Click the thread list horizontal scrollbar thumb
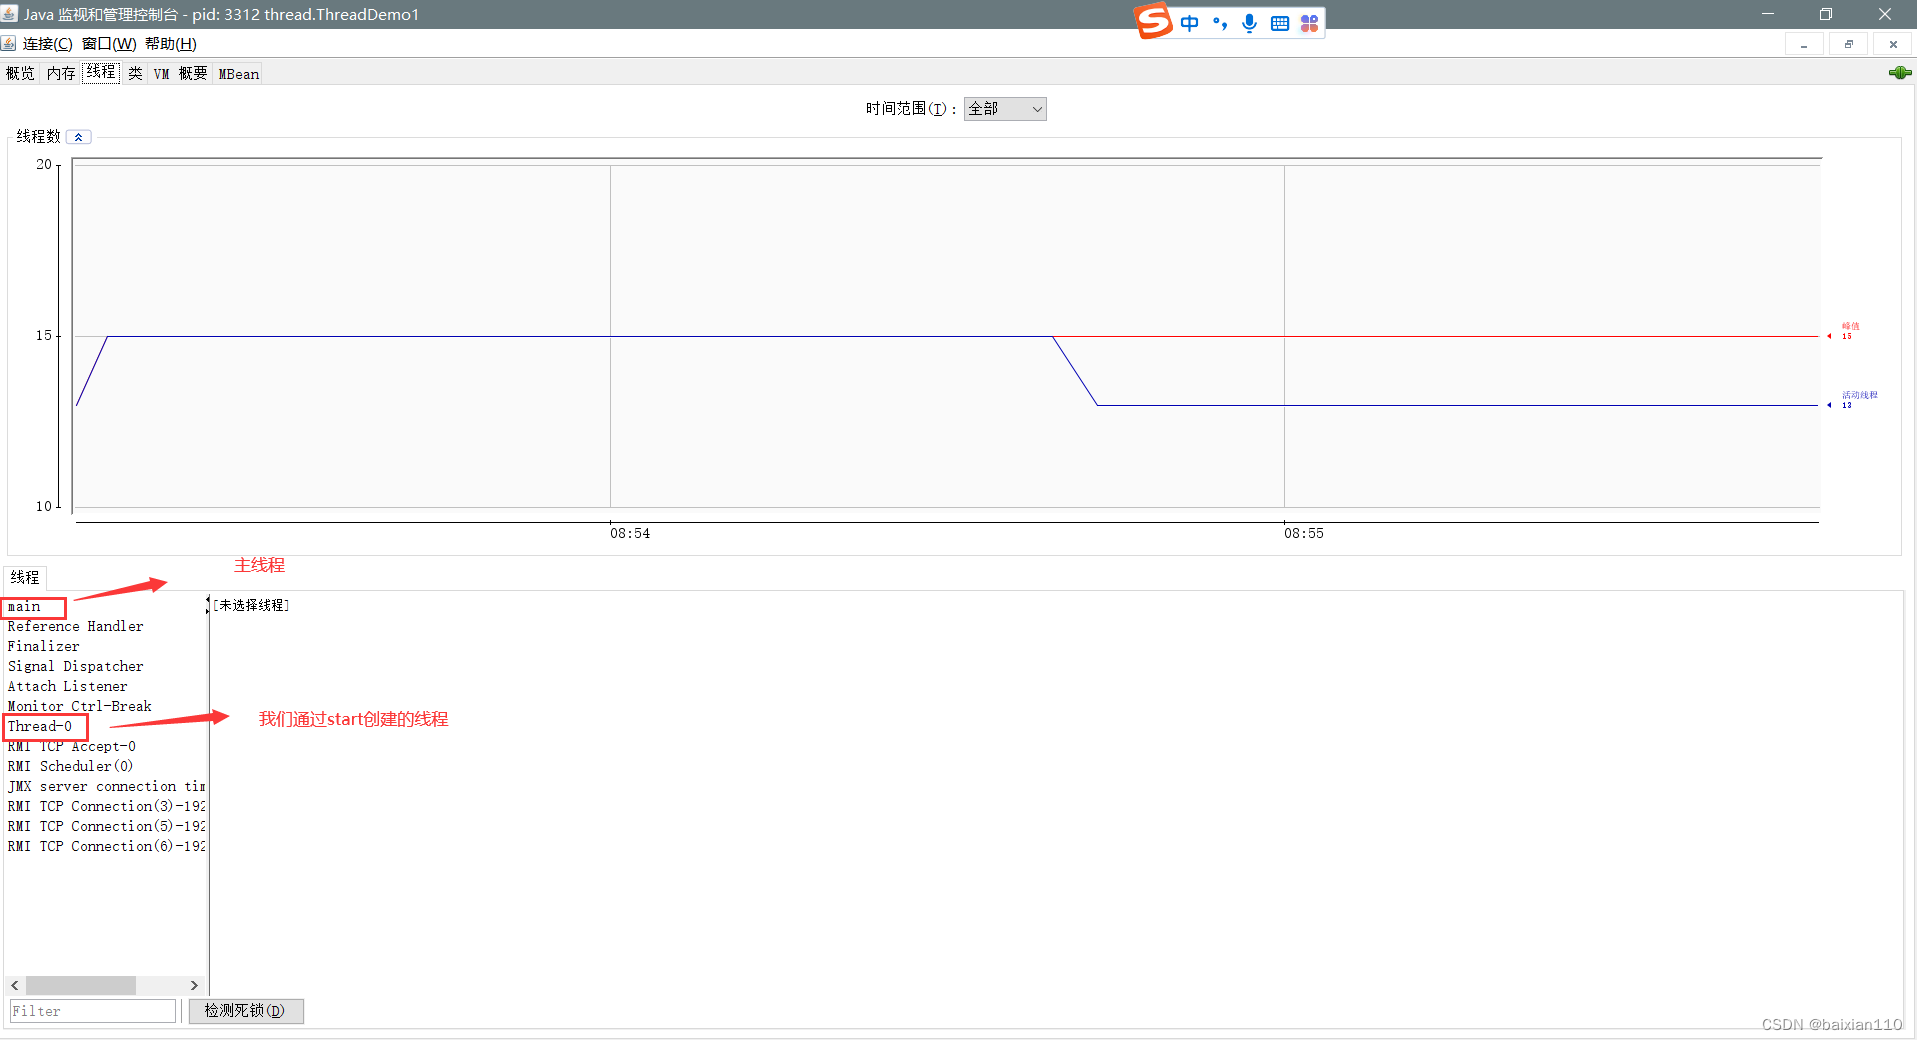This screenshot has width=1917, height=1040. [x=81, y=985]
